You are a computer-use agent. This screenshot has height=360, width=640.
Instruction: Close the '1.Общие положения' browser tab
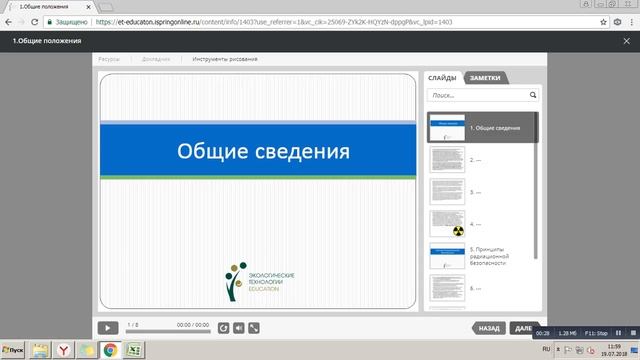[89, 7]
